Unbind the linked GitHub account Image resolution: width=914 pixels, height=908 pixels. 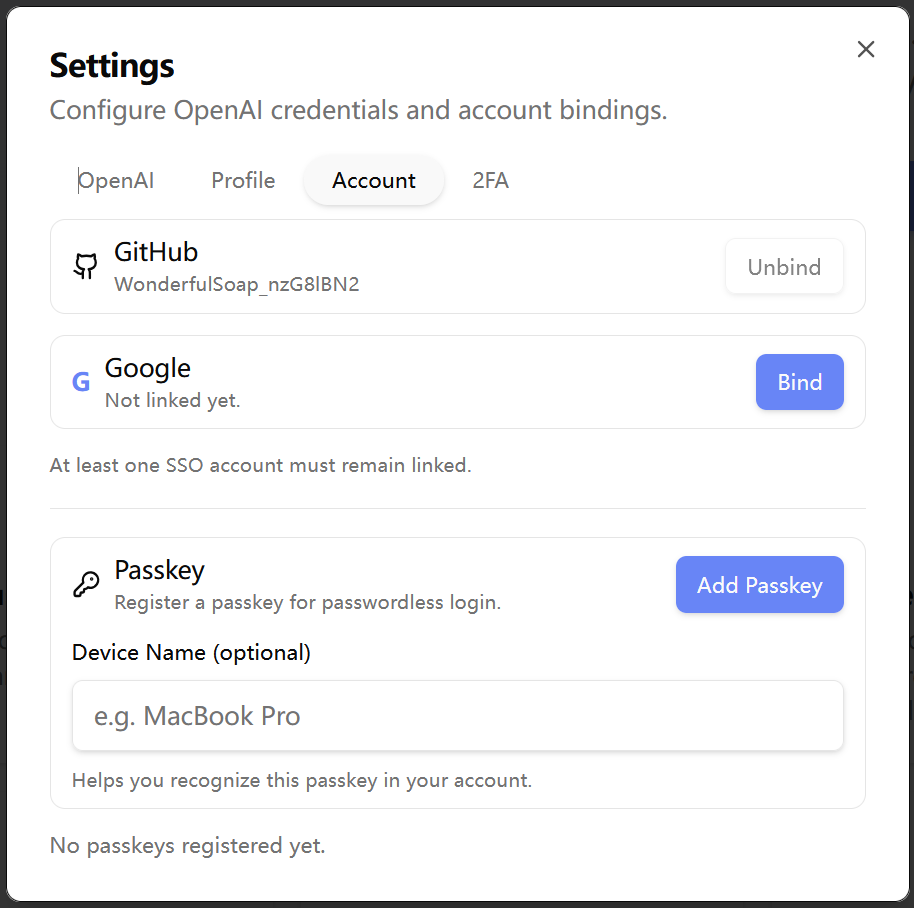[x=784, y=267]
